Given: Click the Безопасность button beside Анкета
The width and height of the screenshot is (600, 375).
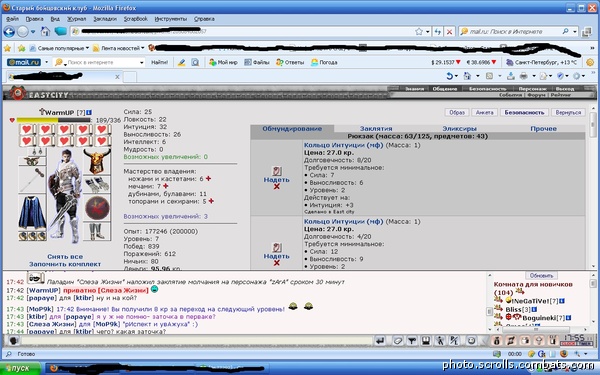Looking at the screenshot, I should pyautogui.click(x=524, y=112).
